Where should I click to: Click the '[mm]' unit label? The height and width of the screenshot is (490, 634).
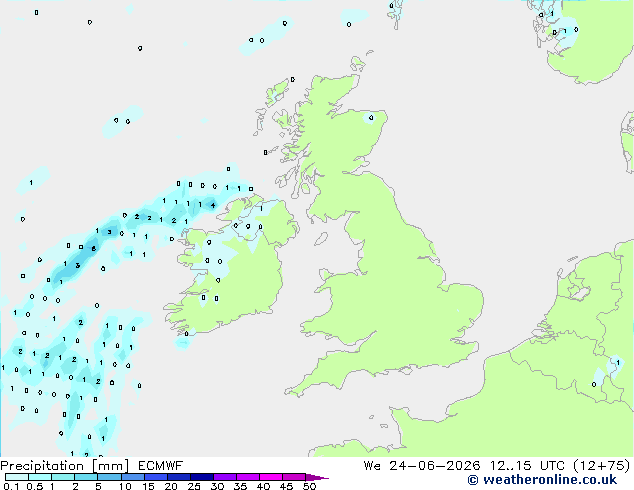(111, 466)
